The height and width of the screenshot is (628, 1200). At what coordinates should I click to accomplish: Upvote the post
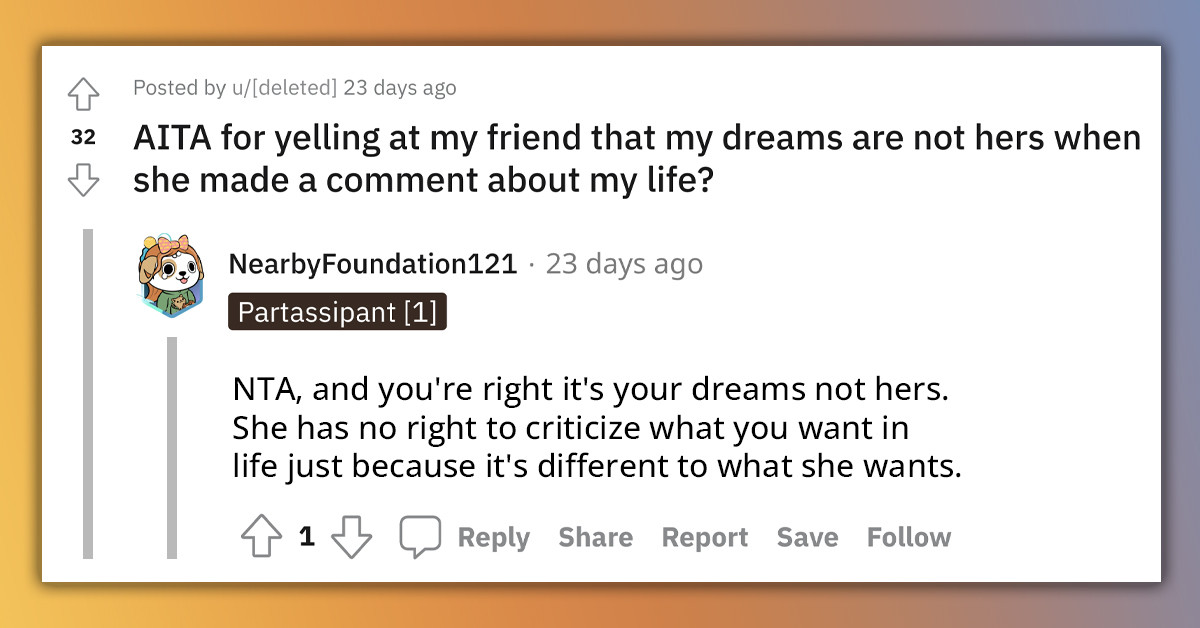click(83, 93)
